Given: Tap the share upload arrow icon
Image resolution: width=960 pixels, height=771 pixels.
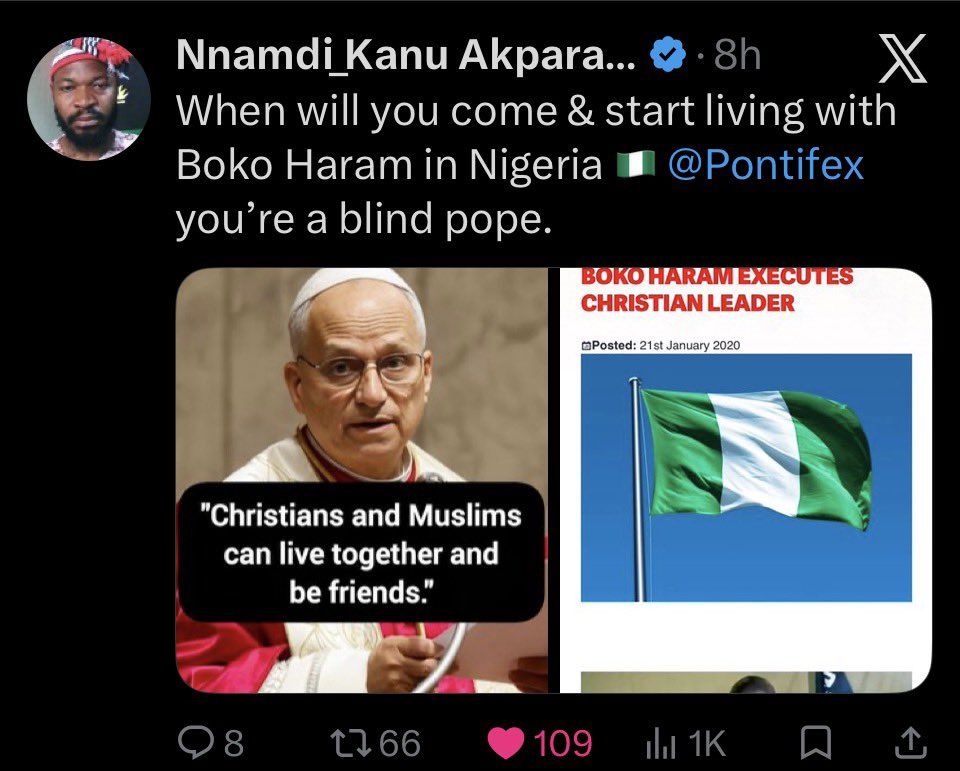Looking at the screenshot, I should click(908, 742).
